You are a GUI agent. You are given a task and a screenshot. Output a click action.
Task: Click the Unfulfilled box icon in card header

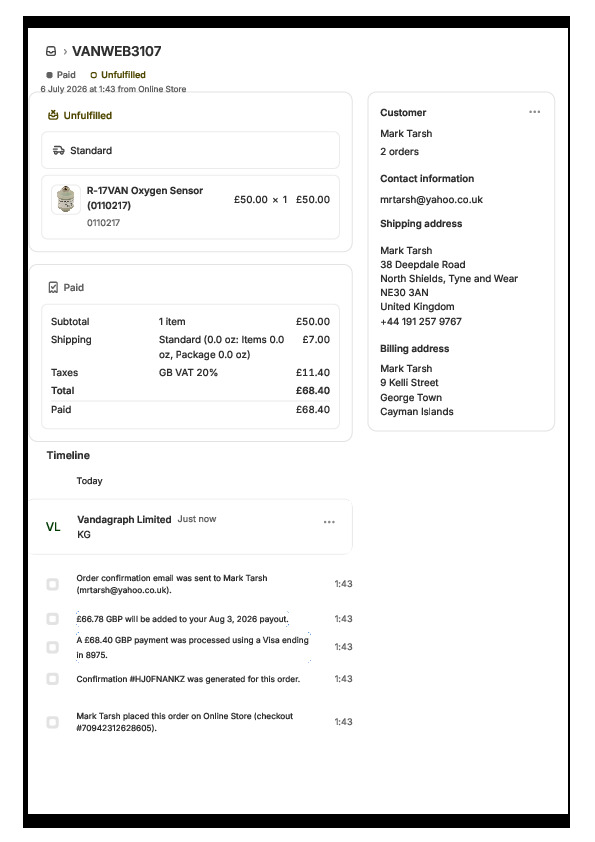click(53, 115)
